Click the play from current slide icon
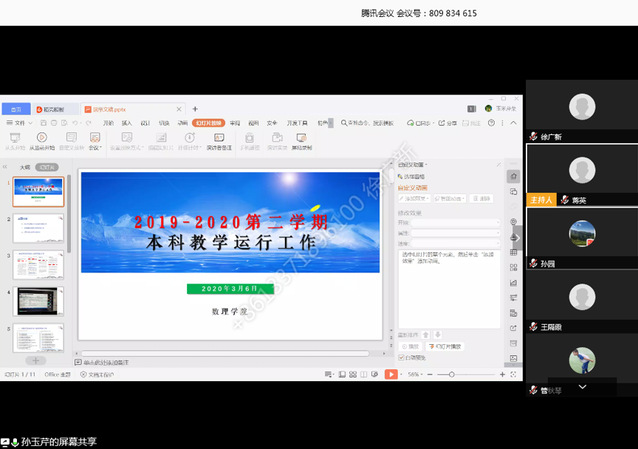 (x=42, y=140)
